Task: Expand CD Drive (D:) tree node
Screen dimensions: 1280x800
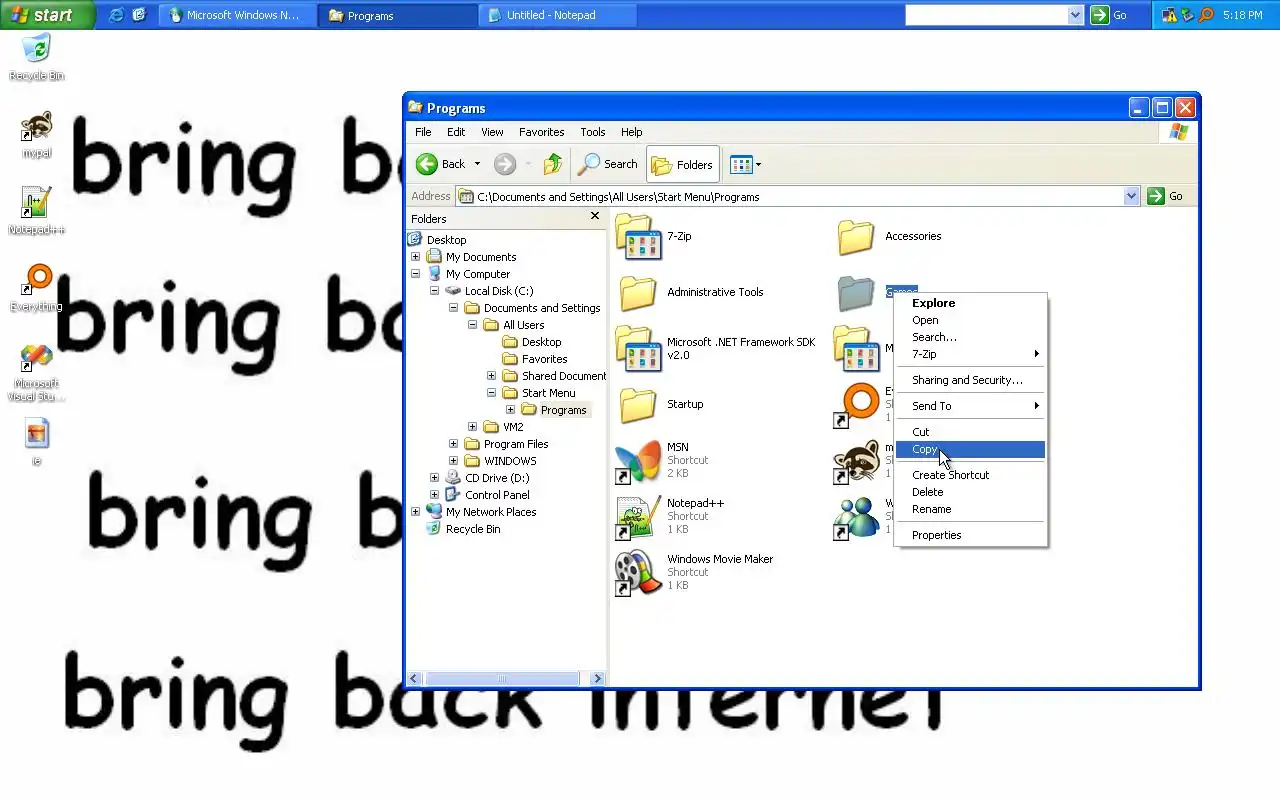Action: point(434,478)
